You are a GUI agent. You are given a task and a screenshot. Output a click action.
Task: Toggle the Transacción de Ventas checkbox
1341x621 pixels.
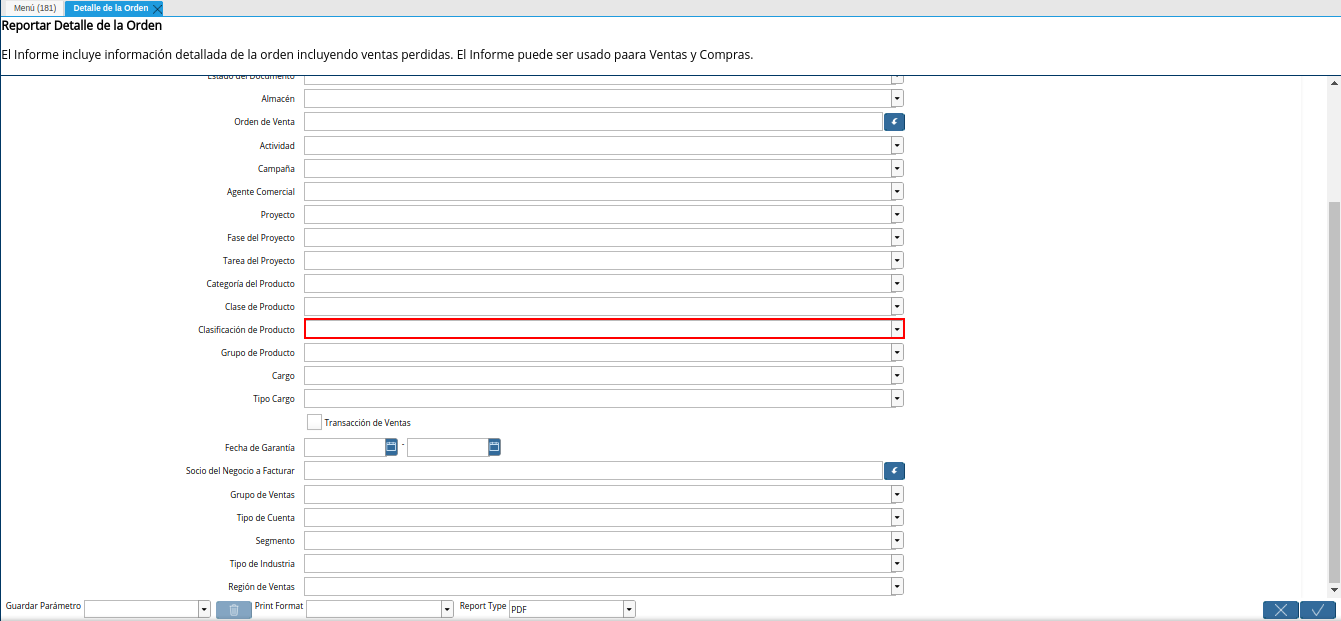tap(314, 422)
